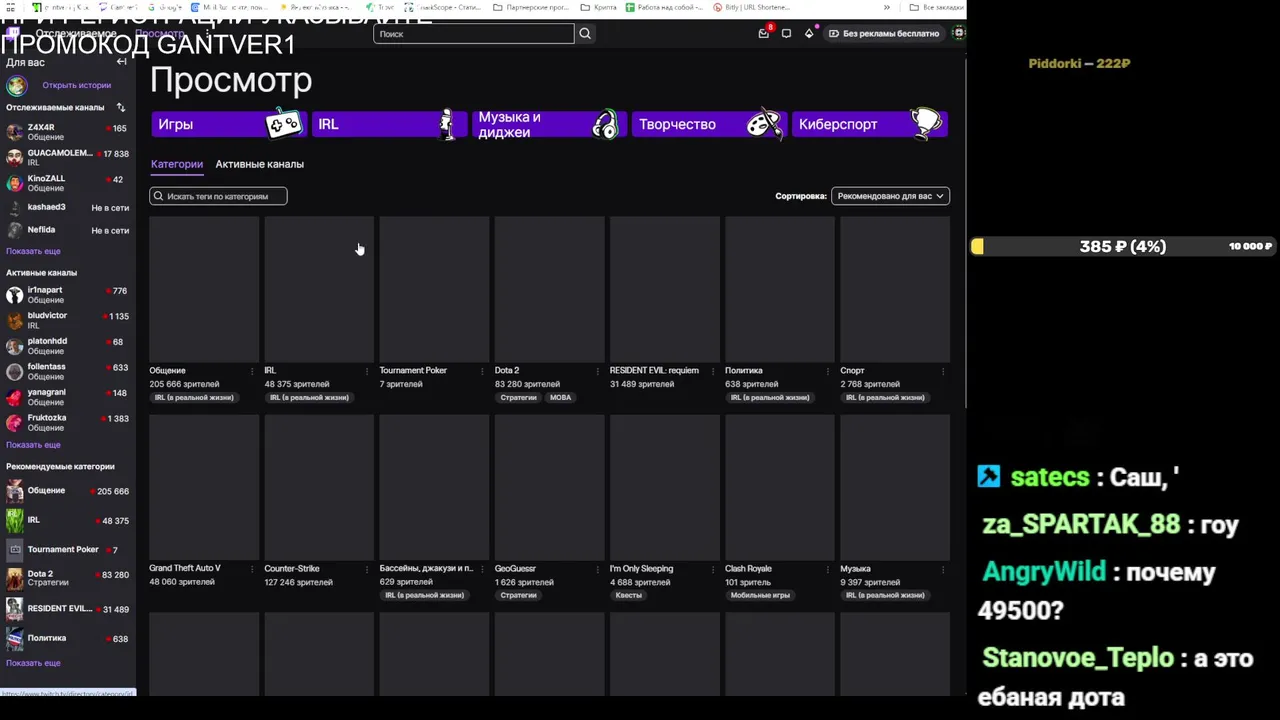Click the Twitch logo home icon
Screen dimensions: 1280x720
[x=14, y=33]
